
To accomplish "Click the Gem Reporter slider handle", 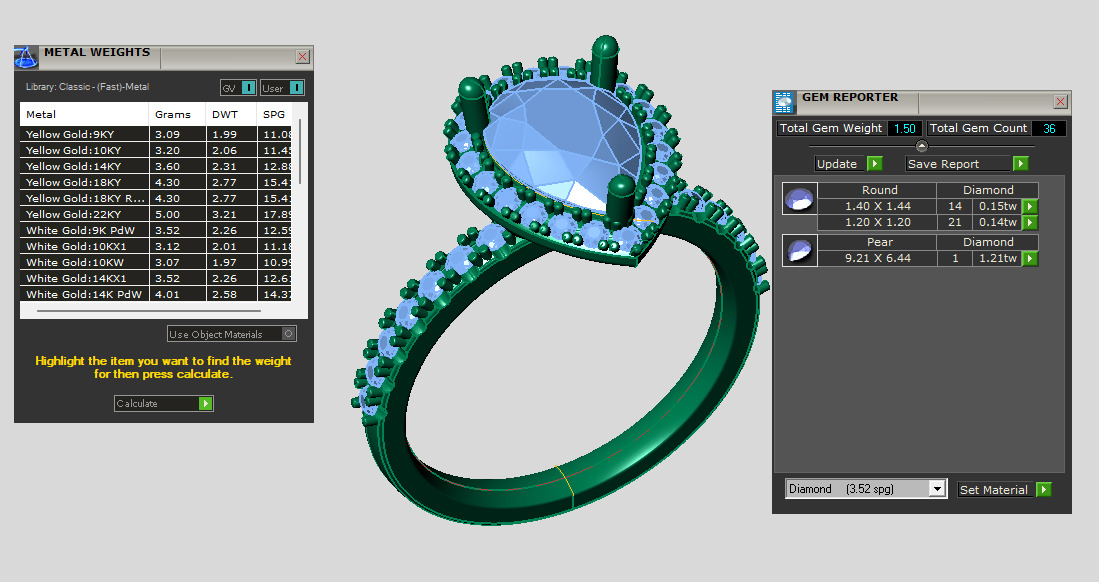I will click(x=922, y=146).
